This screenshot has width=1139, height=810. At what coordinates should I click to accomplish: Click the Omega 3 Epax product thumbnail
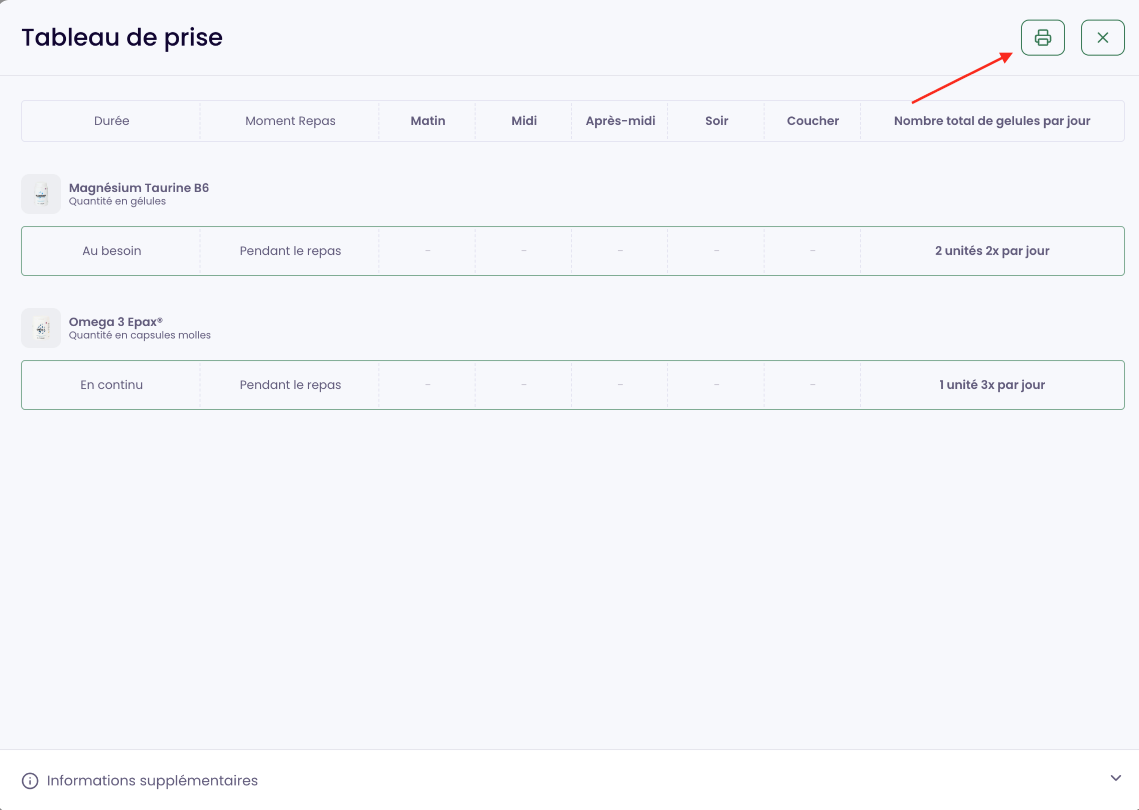pos(41,328)
